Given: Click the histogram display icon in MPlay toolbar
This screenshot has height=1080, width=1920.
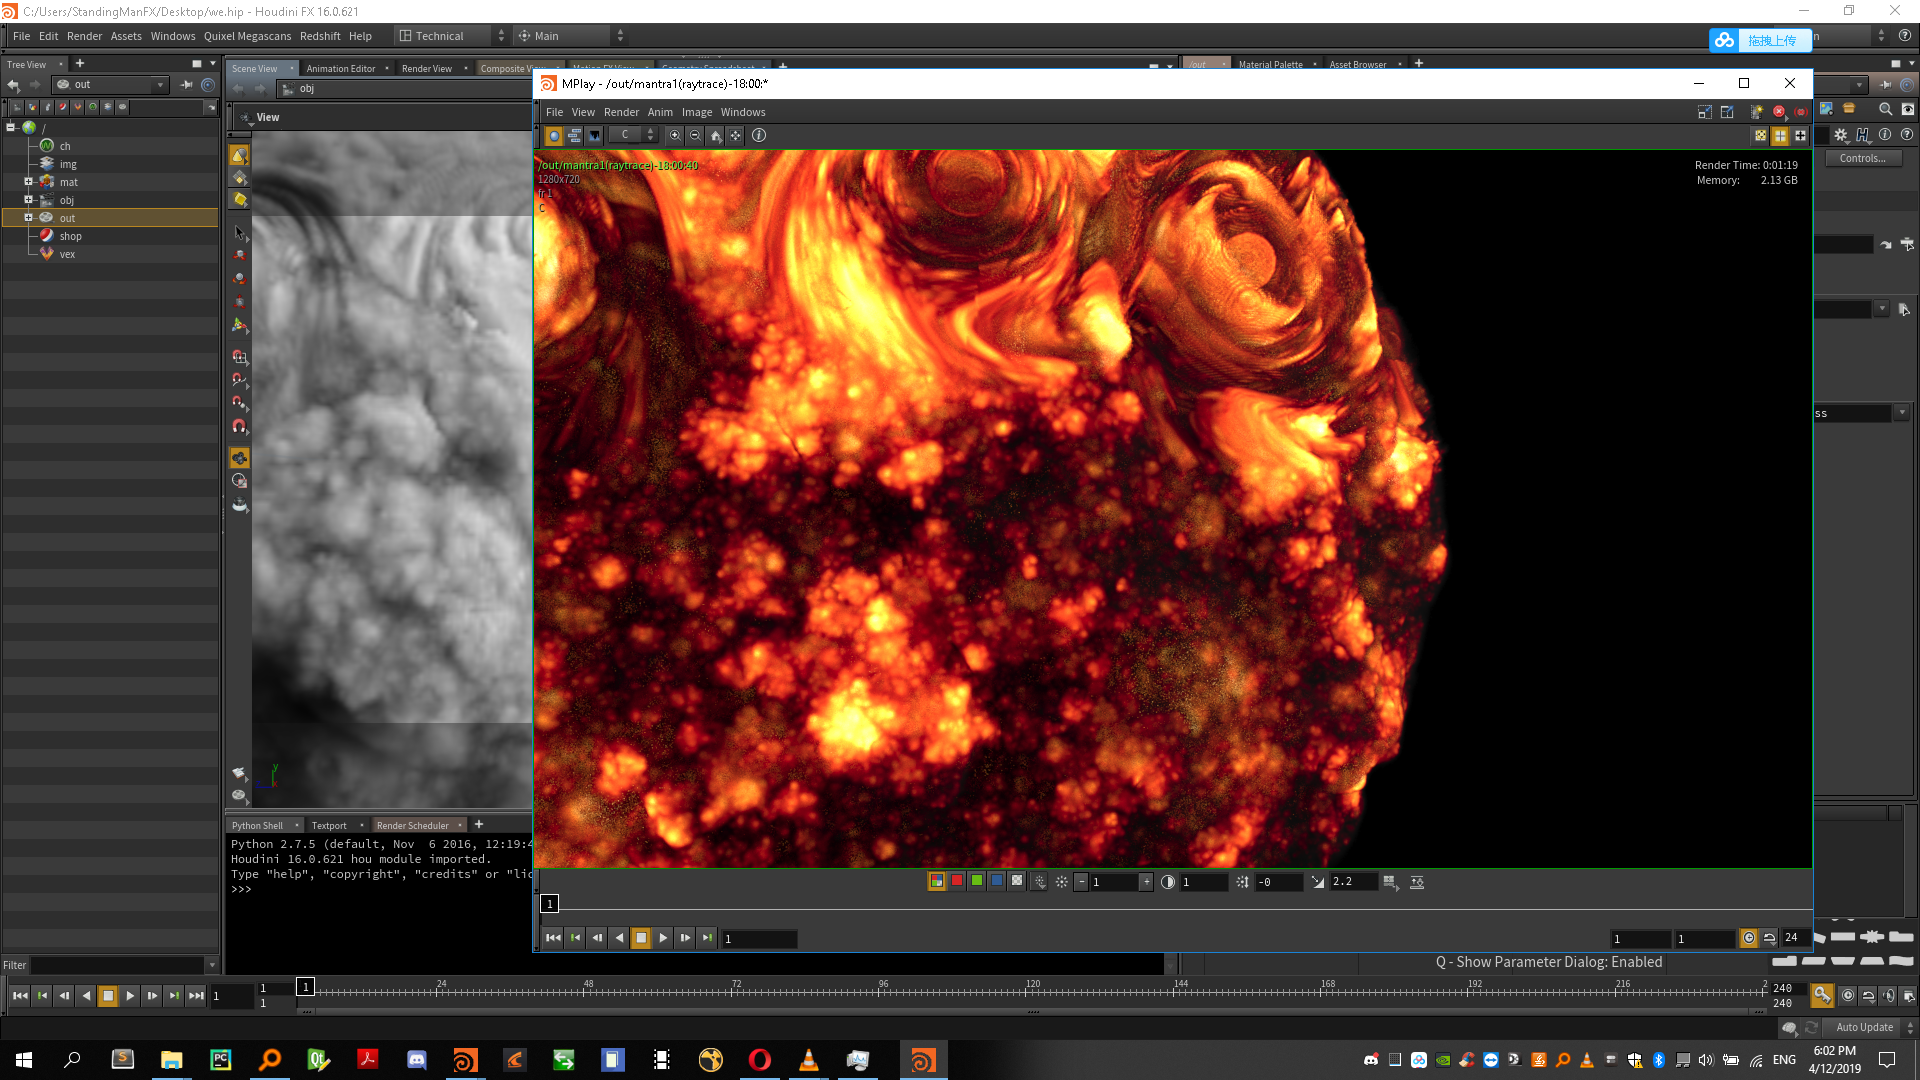Looking at the screenshot, I should [x=594, y=135].
